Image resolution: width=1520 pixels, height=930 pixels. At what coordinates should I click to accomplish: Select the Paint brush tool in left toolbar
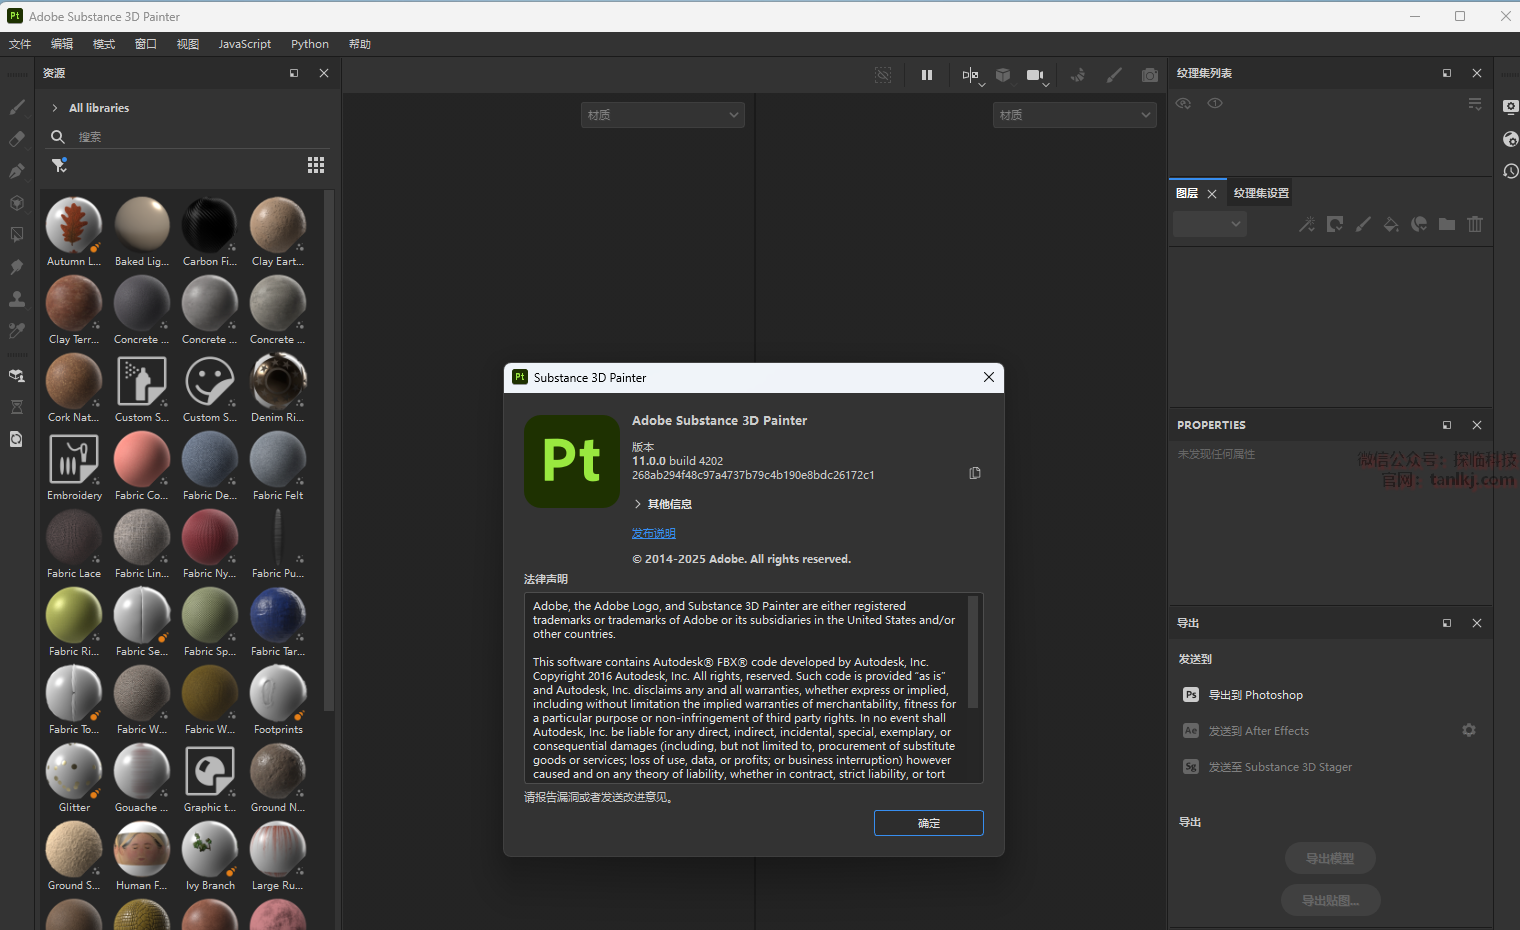point(17,107)
